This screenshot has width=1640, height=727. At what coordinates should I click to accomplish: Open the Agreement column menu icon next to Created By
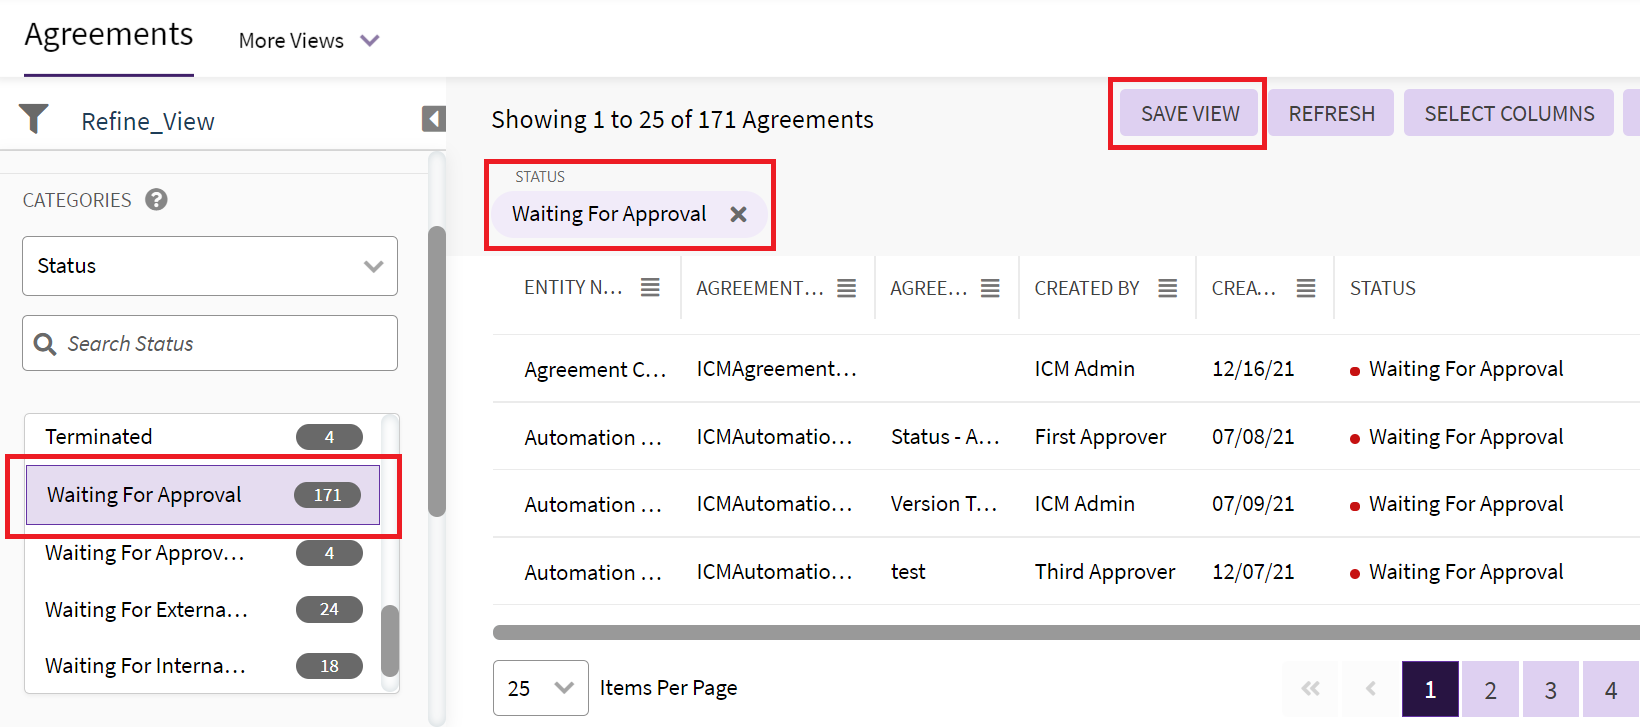(990, 288)
